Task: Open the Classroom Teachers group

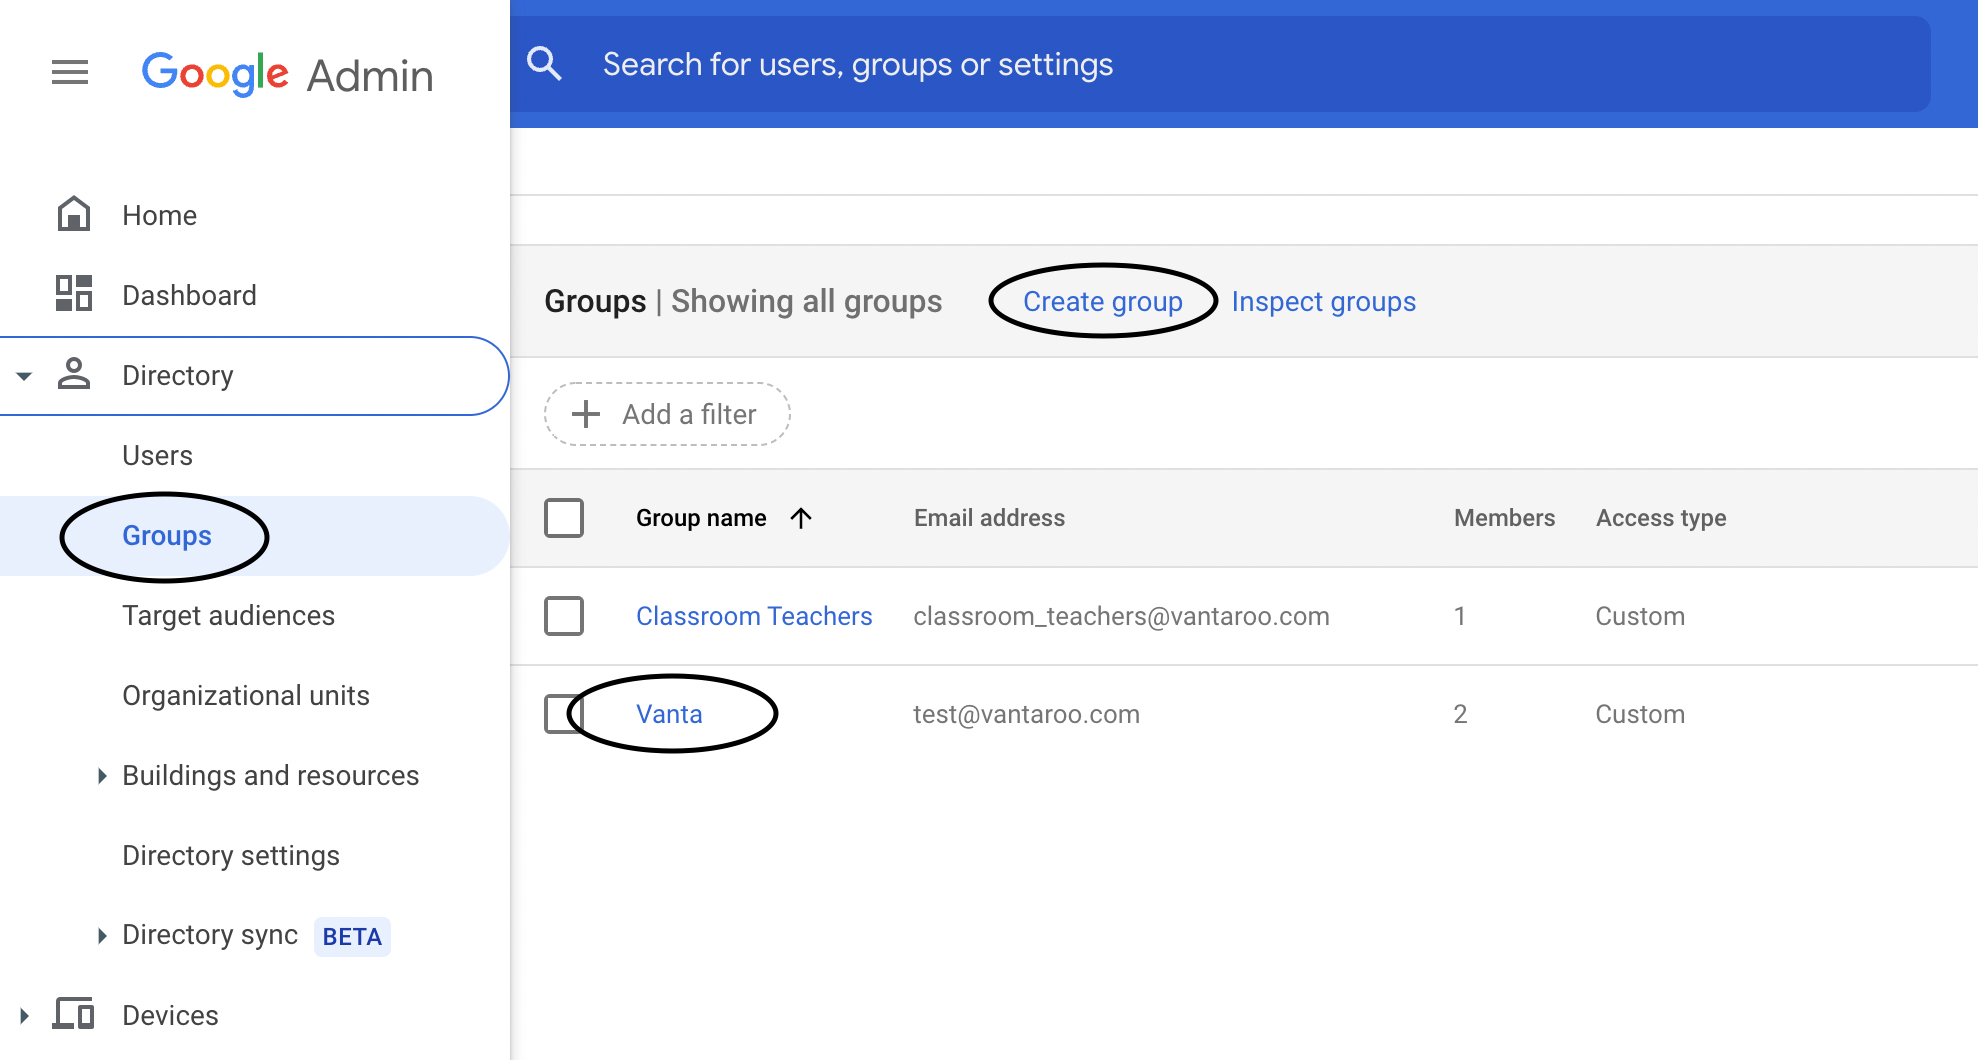Action: tap(754, 616)
